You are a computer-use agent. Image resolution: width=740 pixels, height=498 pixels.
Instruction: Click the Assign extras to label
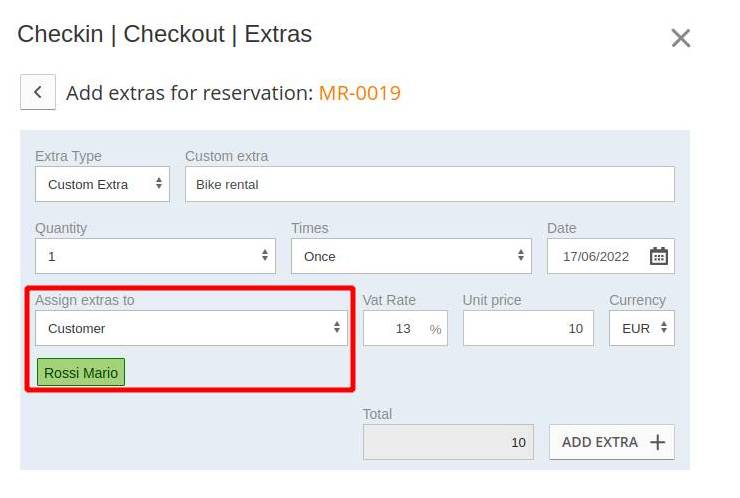click(x=84, y=300)
